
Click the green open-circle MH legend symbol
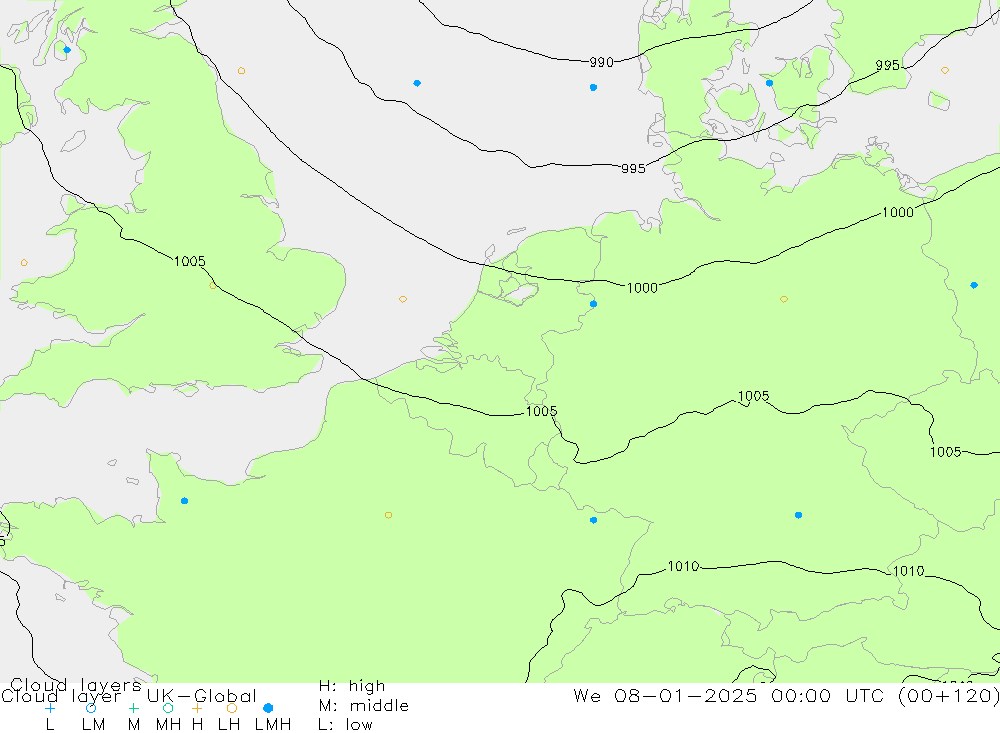pos(168,708)
